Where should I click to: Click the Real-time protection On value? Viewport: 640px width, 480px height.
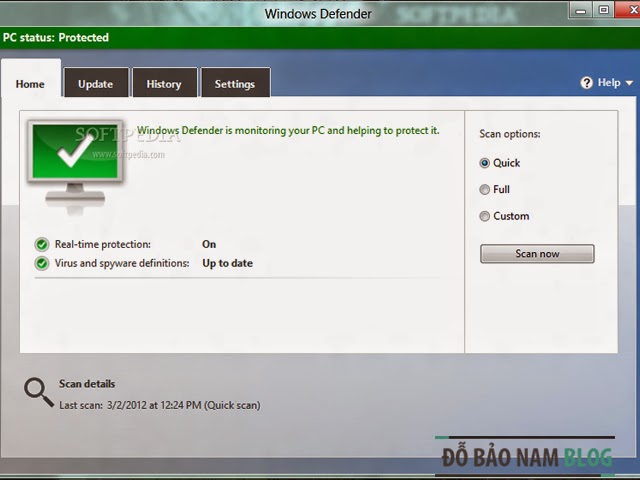click(x=209, y=244)
